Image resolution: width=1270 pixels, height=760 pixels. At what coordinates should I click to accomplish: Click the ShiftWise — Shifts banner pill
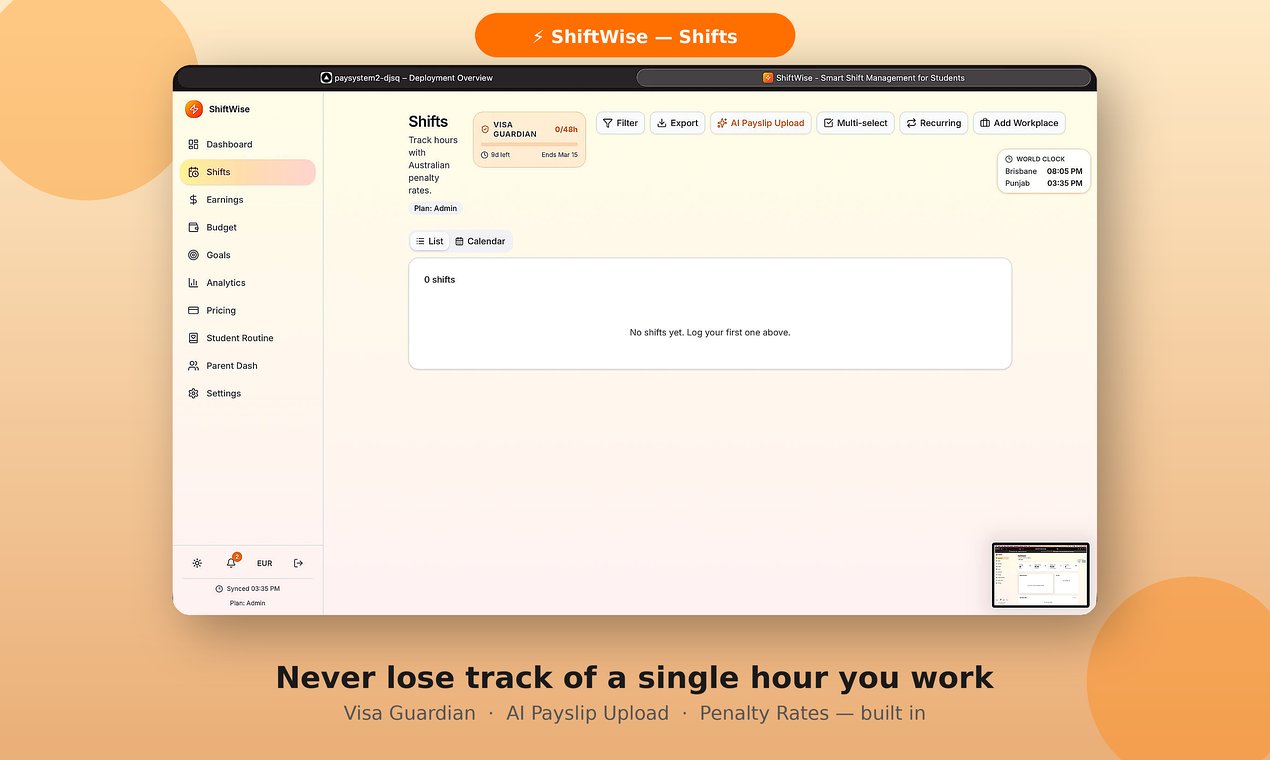[635, 36]
